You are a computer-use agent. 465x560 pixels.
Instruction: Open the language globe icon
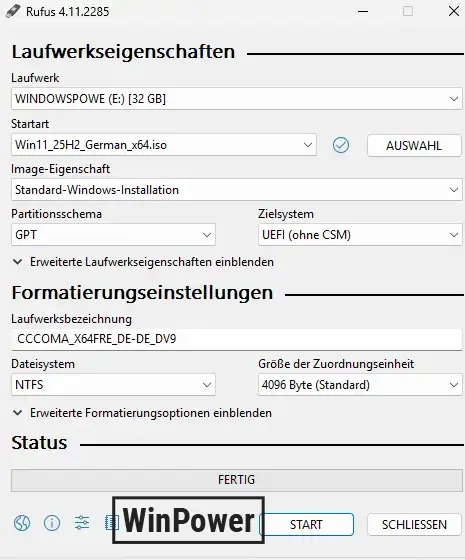coord(22,523)
